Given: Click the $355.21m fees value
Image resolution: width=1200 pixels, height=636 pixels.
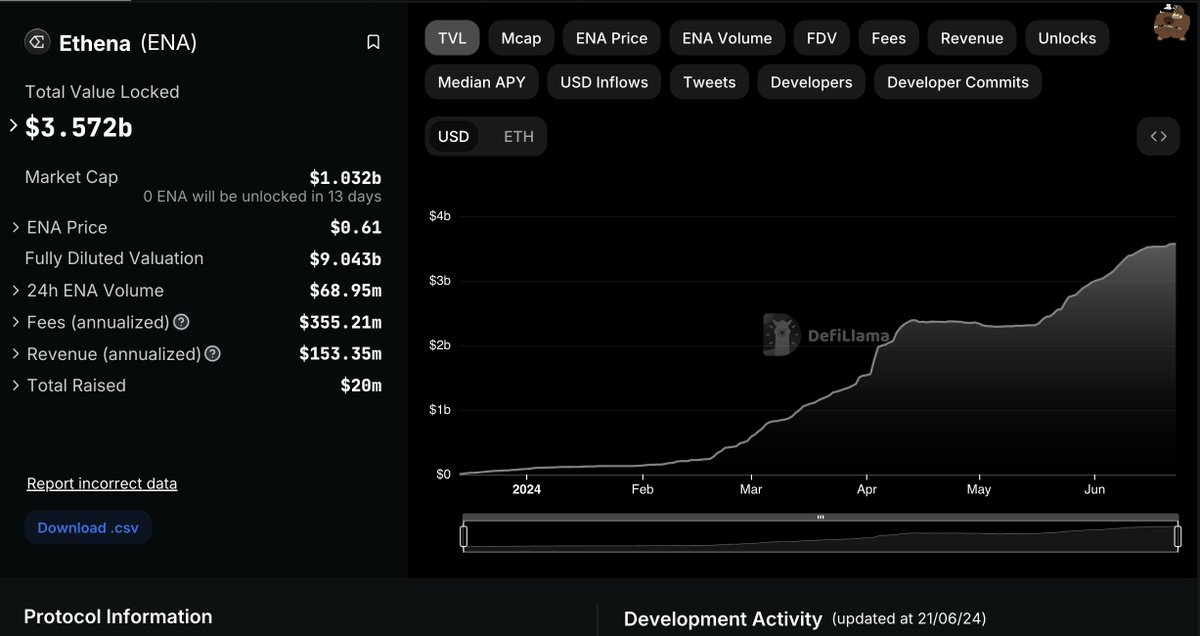Looking at the screenshot, I should pos(340,322).
